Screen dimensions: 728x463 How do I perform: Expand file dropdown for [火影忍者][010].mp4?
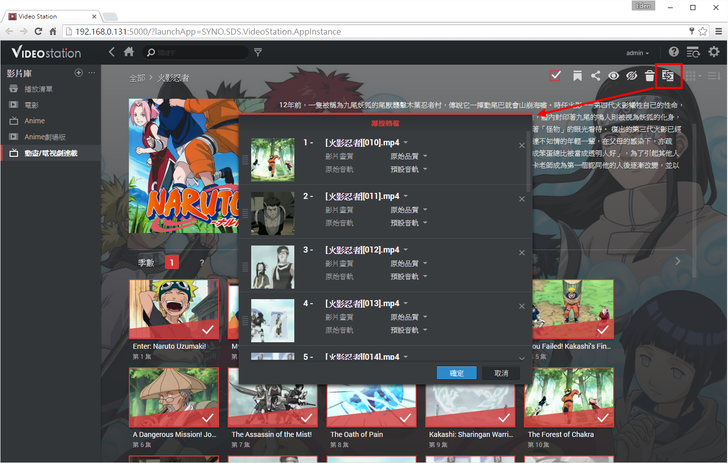(405, 143)
